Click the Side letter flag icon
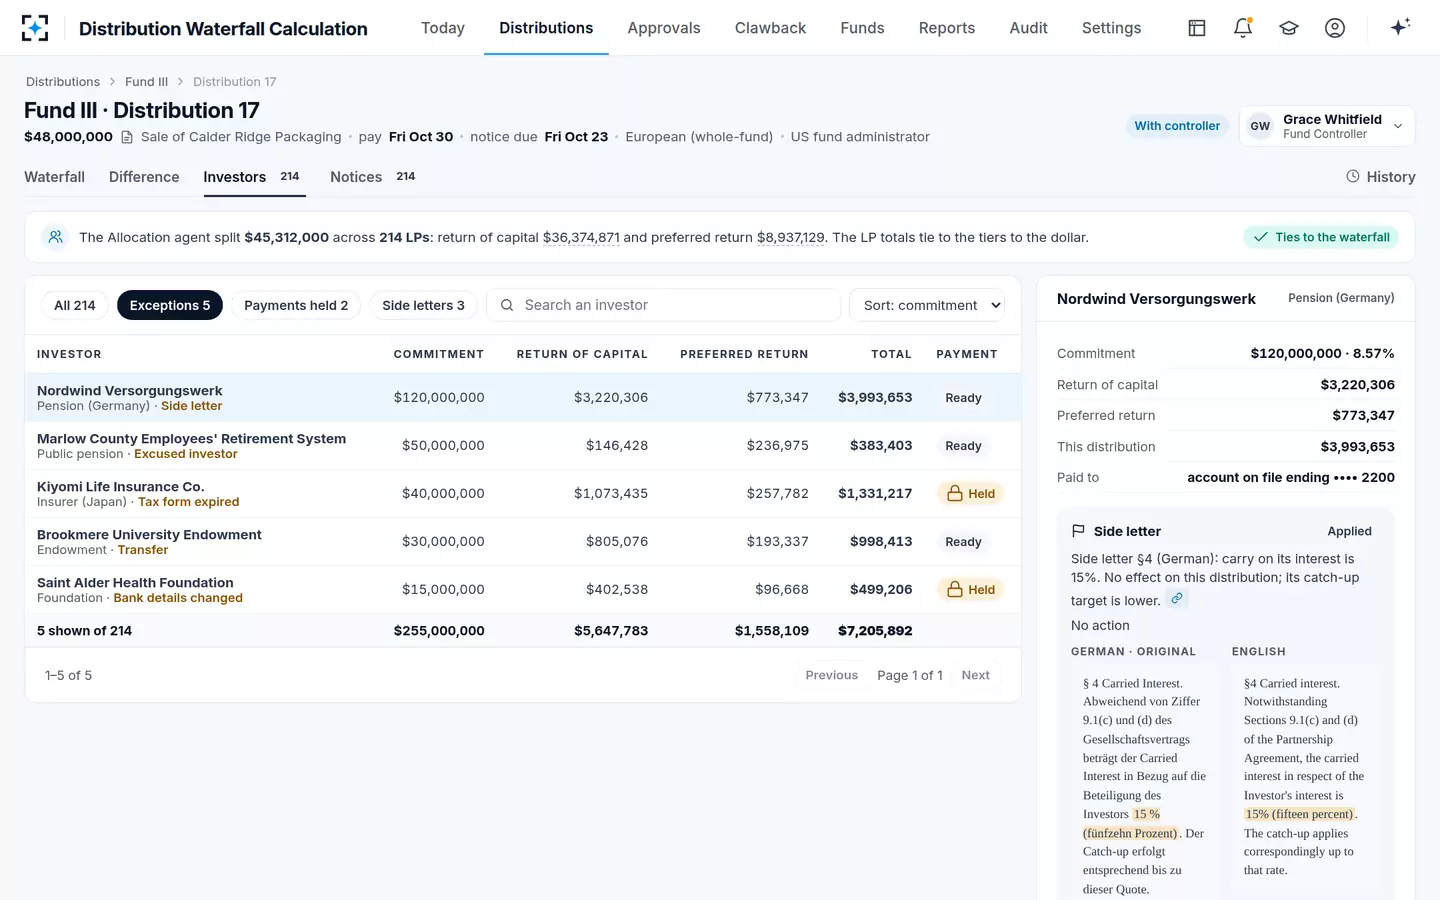This screenshot has height=900, width=1440. click(x=1078, y=531)
